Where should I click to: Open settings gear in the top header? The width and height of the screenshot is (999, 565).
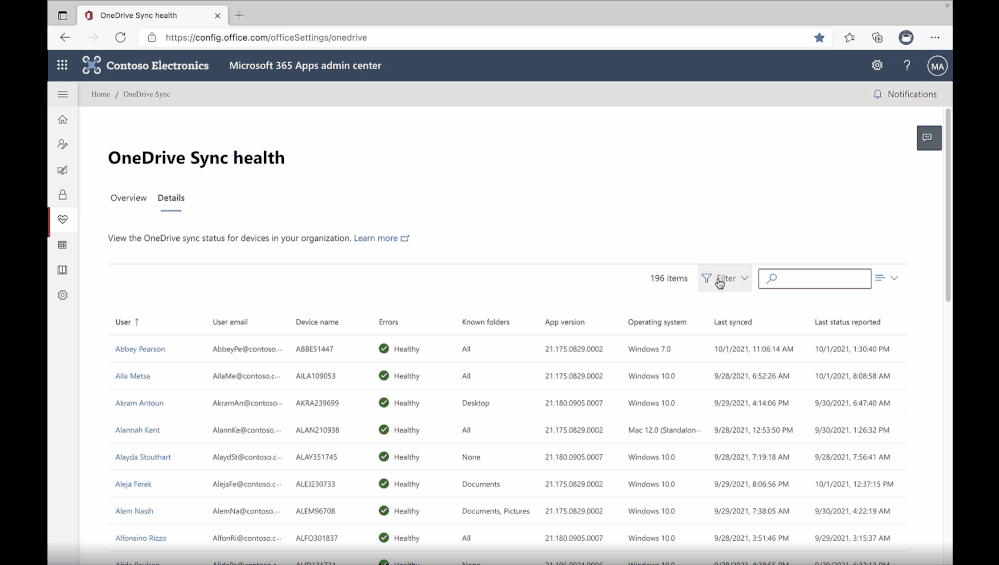pos(877,65)
